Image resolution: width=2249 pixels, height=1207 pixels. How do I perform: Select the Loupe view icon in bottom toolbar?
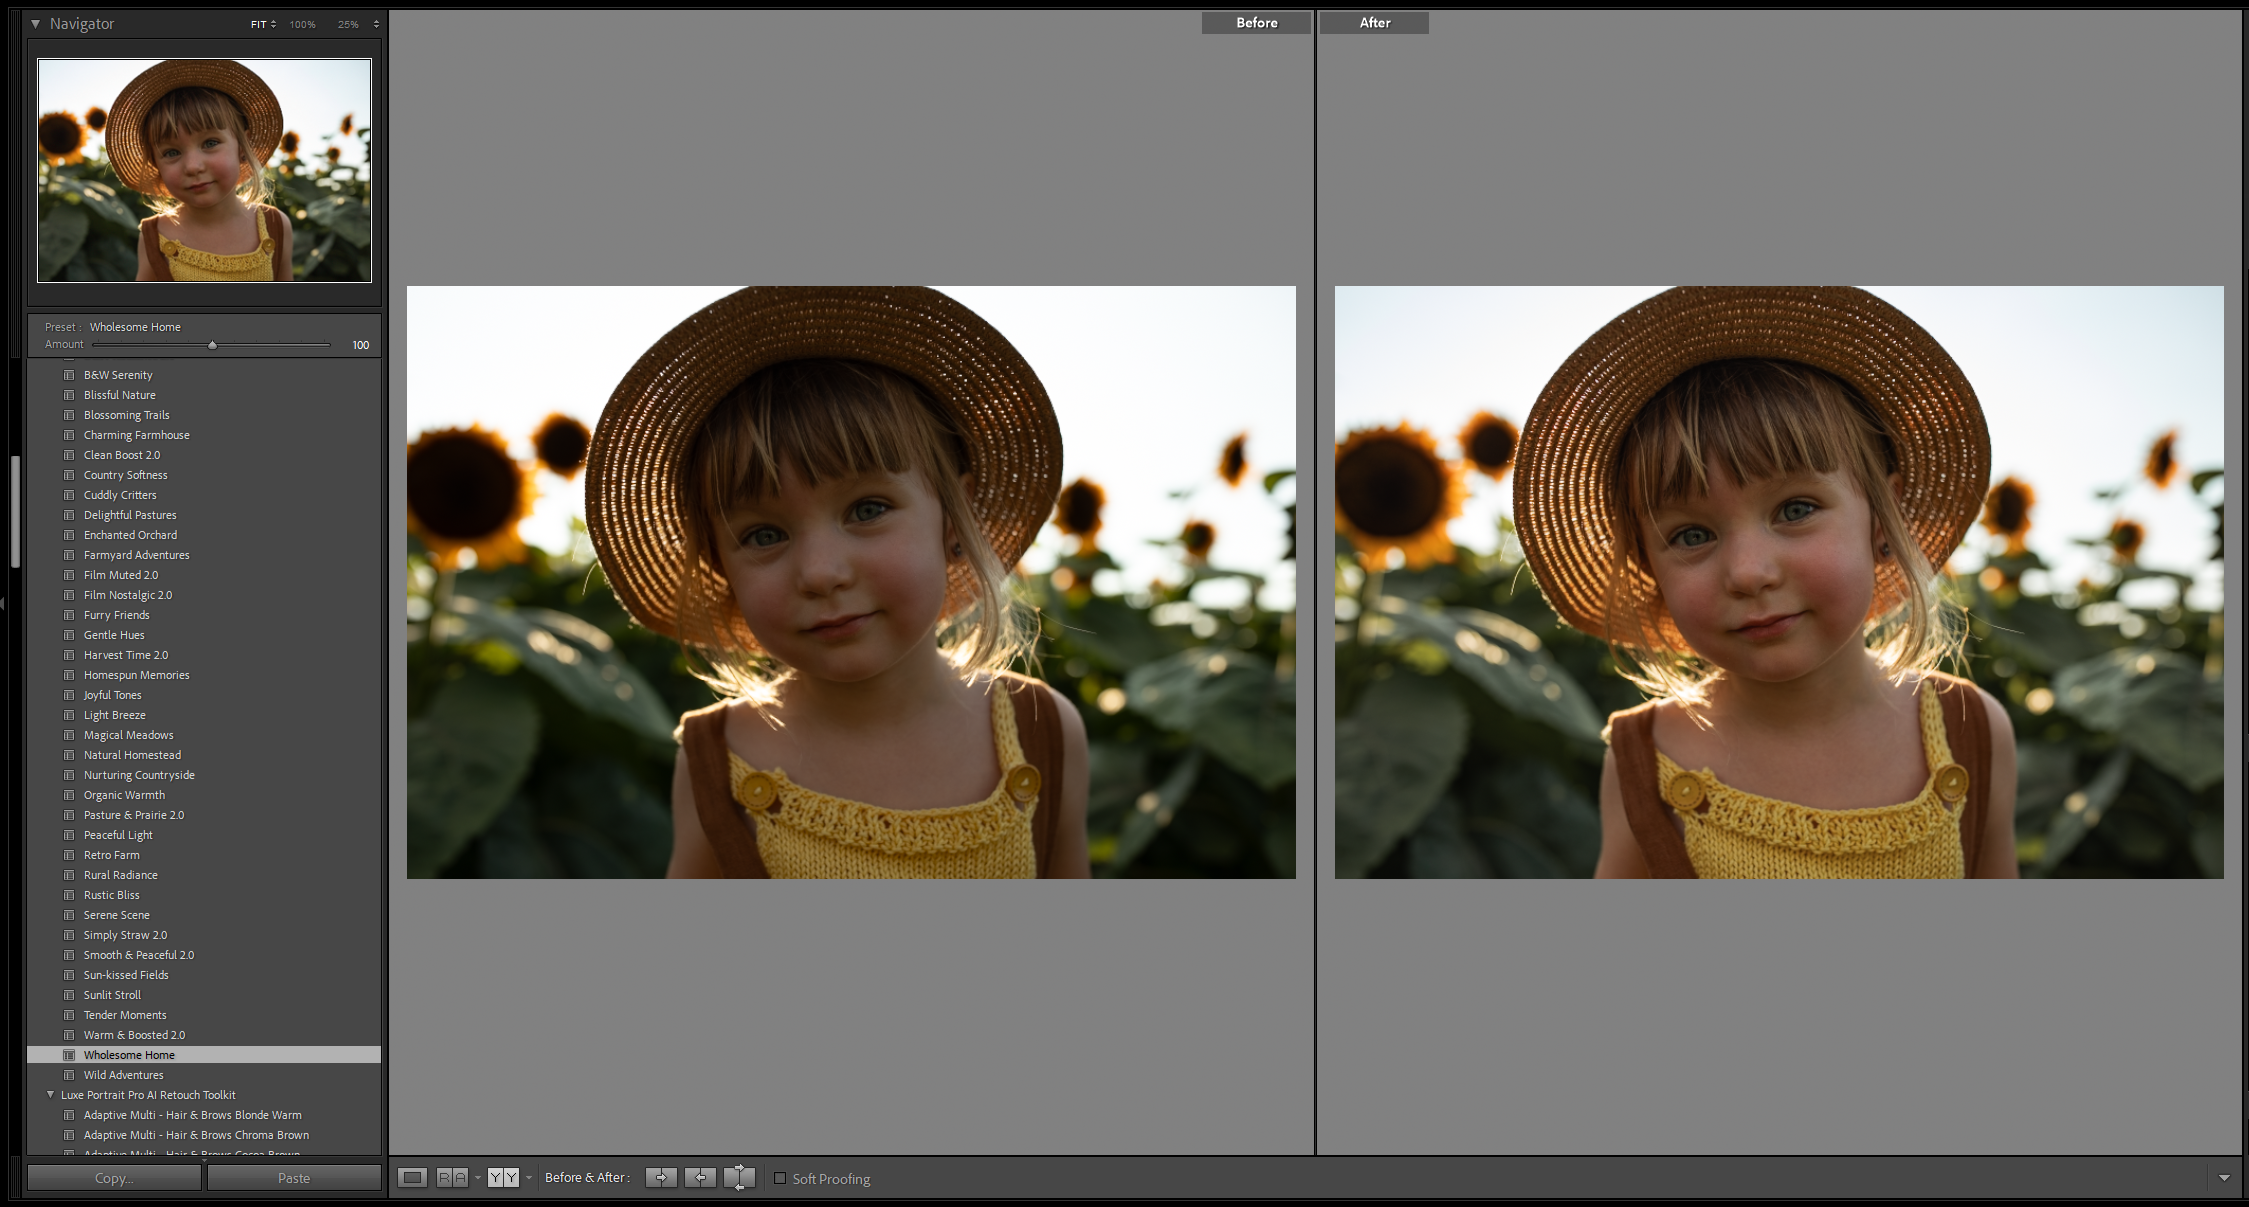[x=413, y=1177]
